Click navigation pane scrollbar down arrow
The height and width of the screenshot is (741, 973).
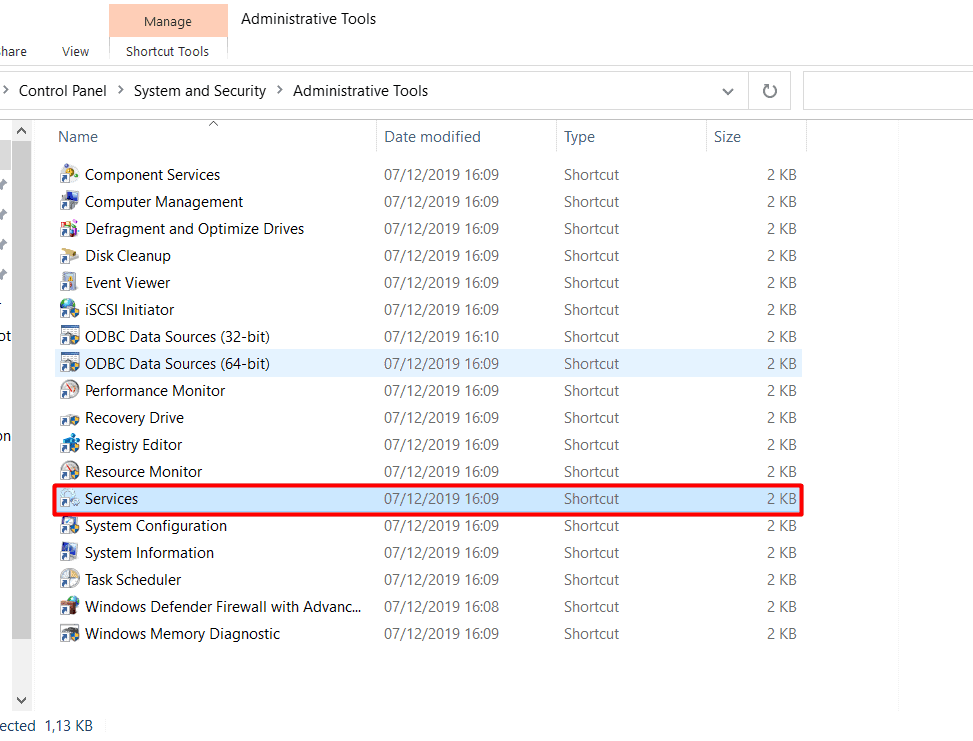click(21, 700)
